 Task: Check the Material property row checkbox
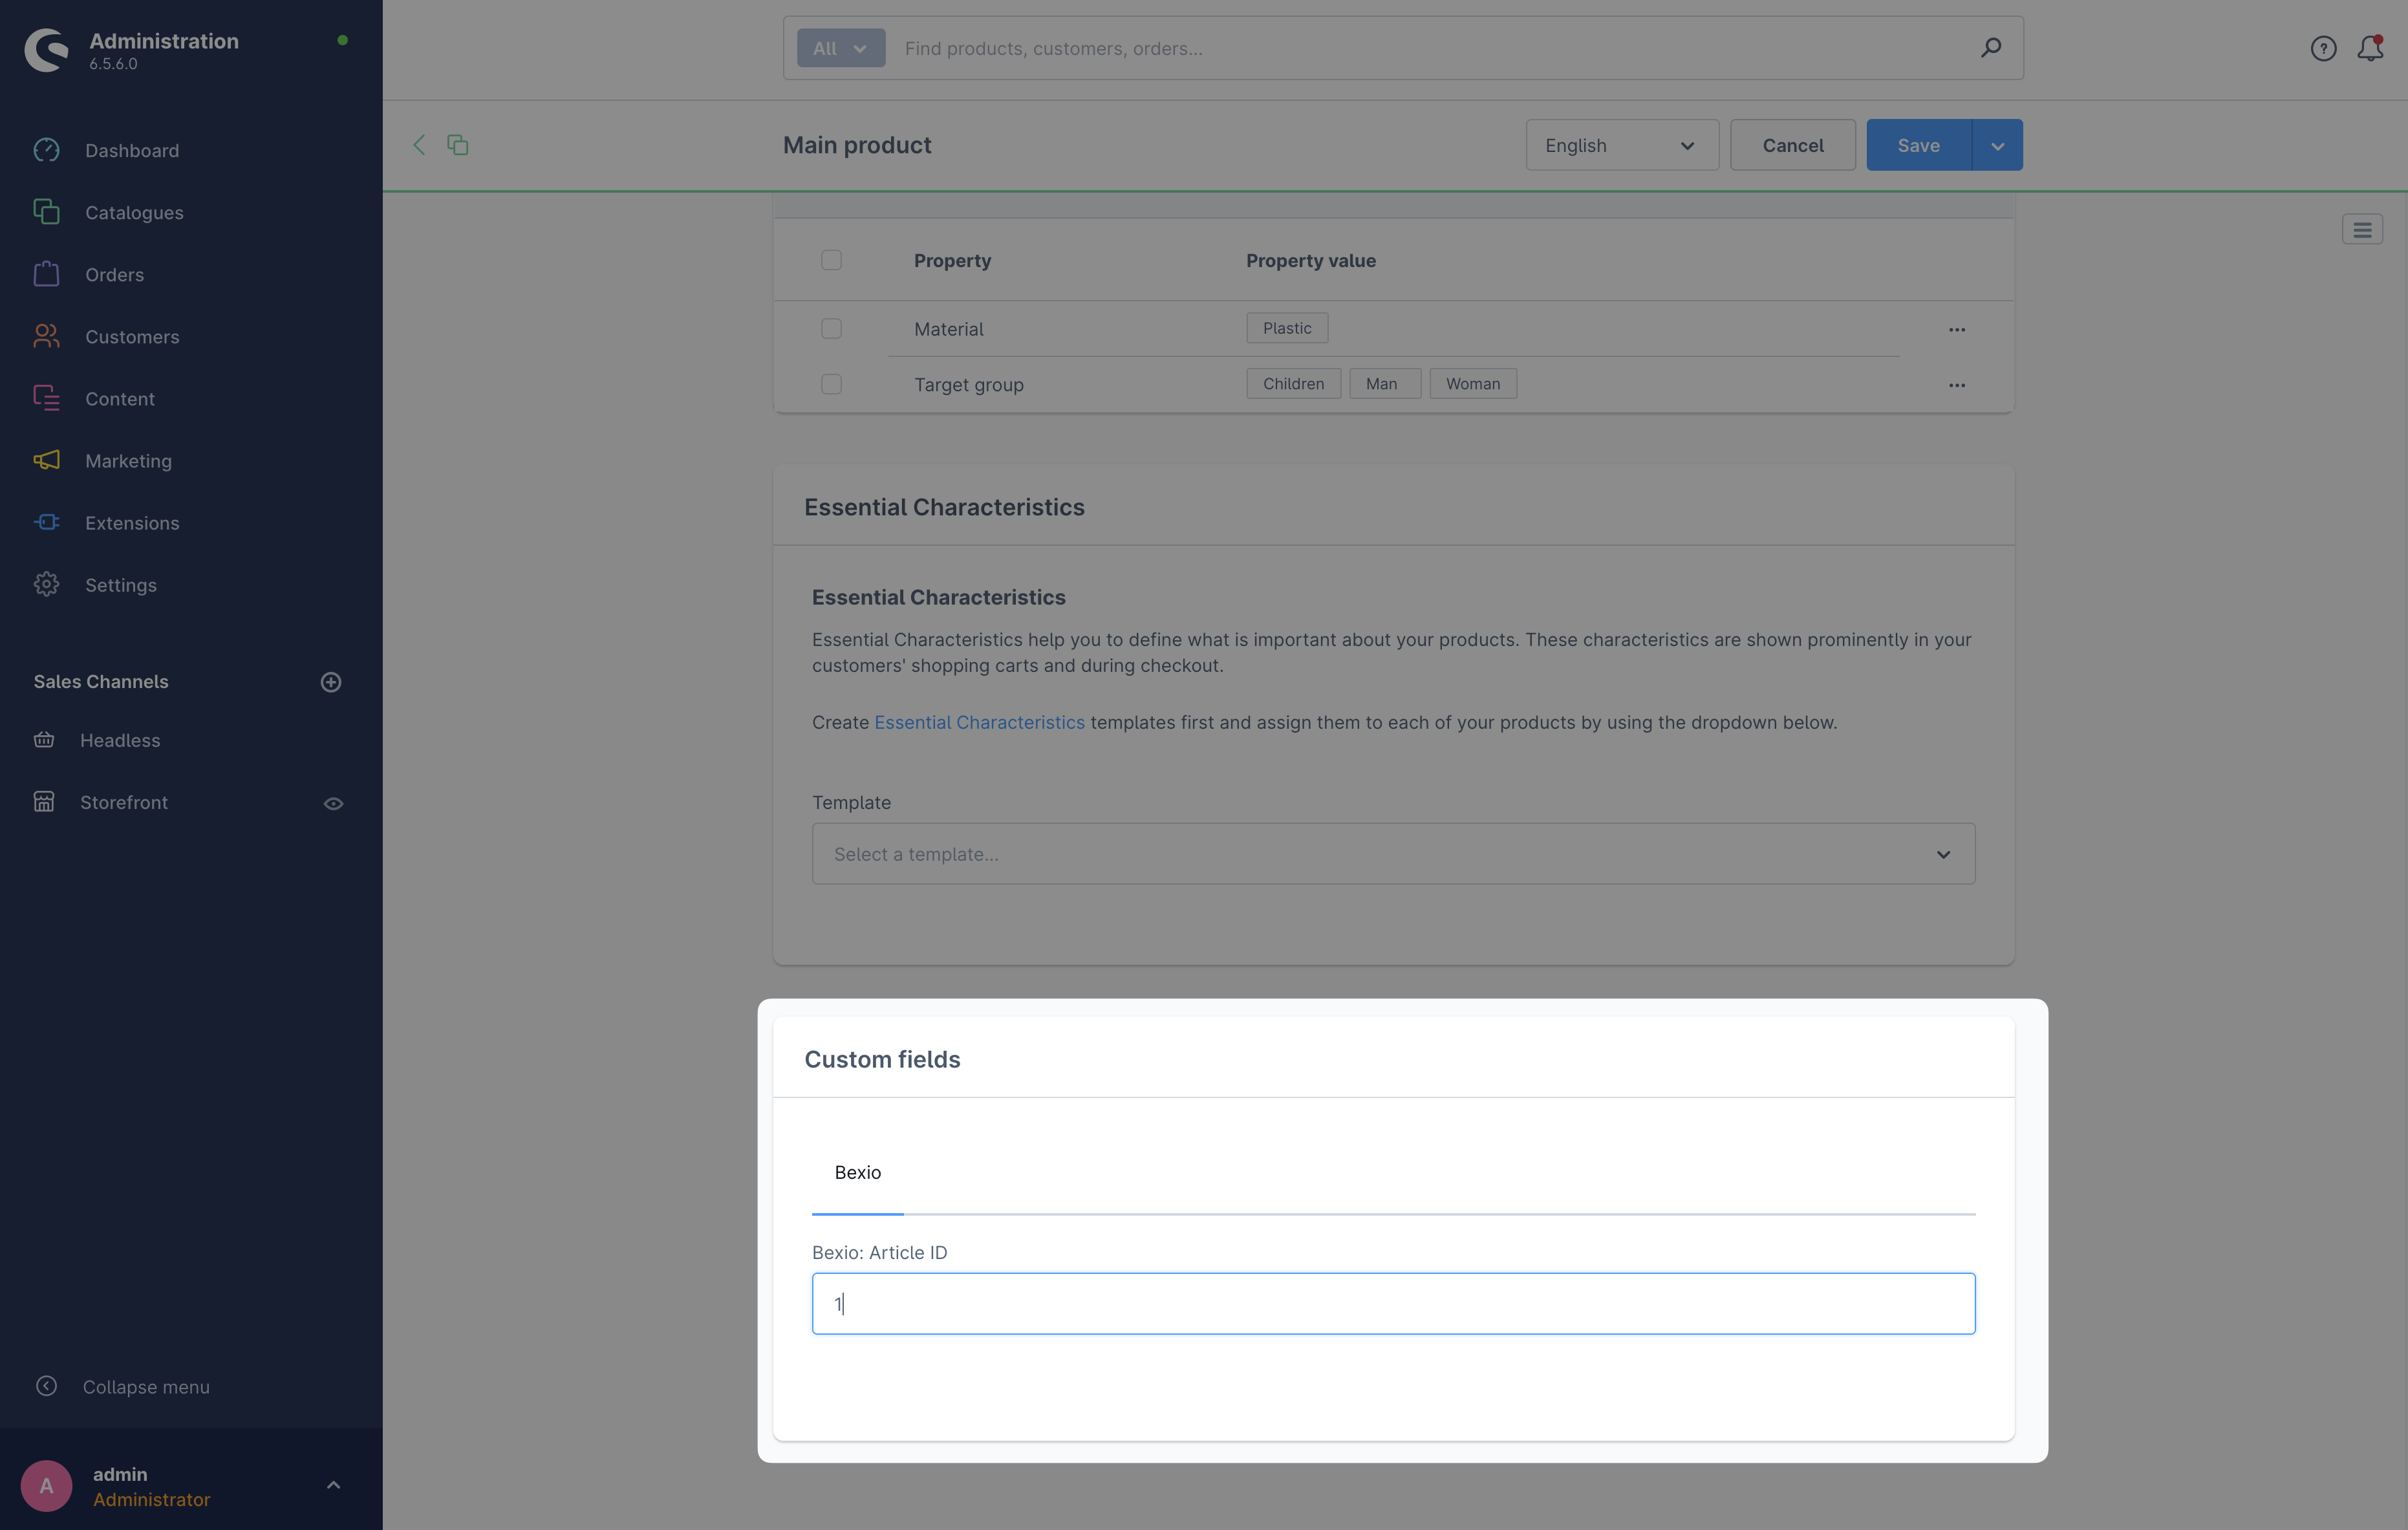point(831,328)
